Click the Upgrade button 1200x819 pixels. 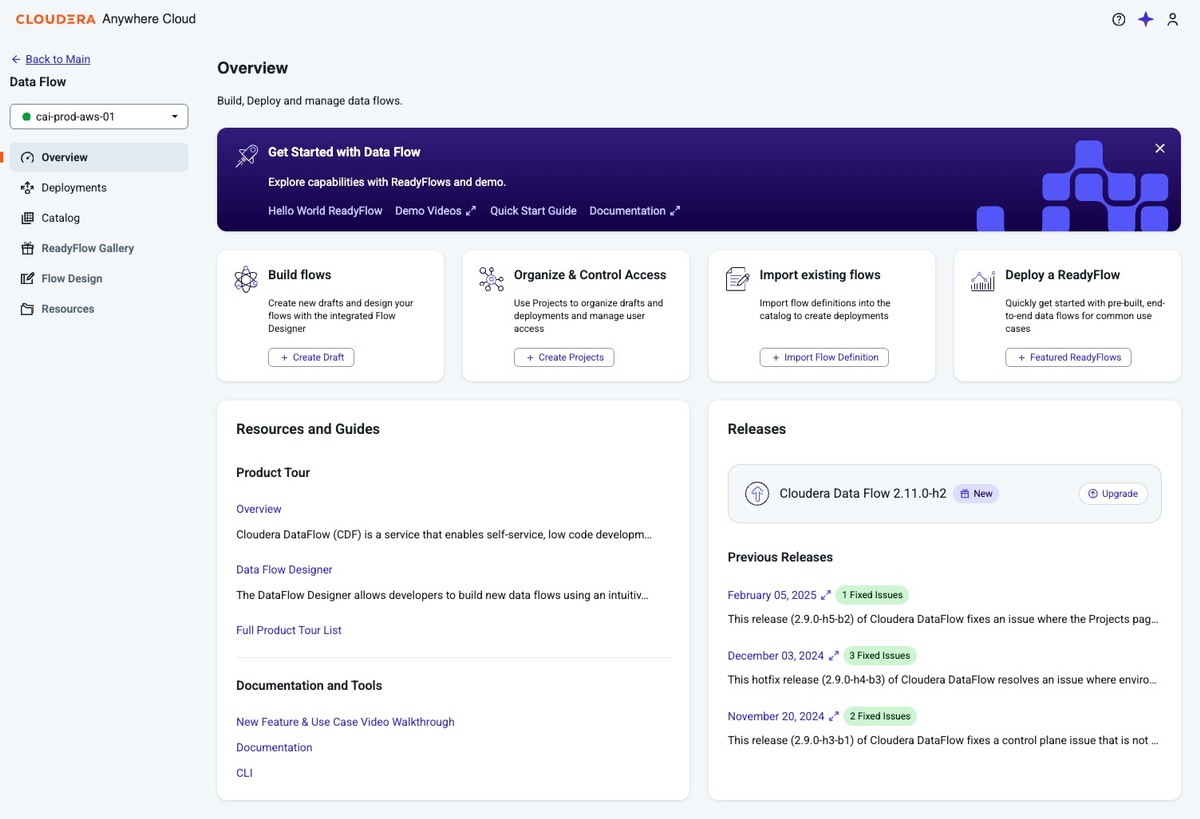1113,493
